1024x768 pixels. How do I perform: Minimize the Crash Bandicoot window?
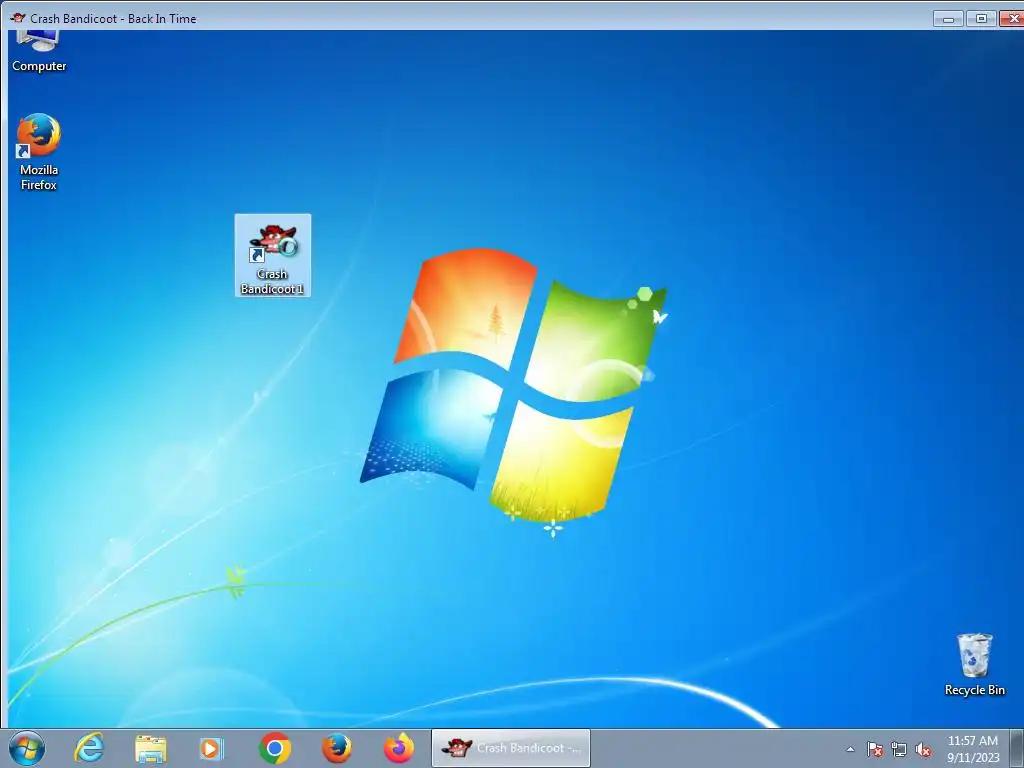[x=948, y=18]
